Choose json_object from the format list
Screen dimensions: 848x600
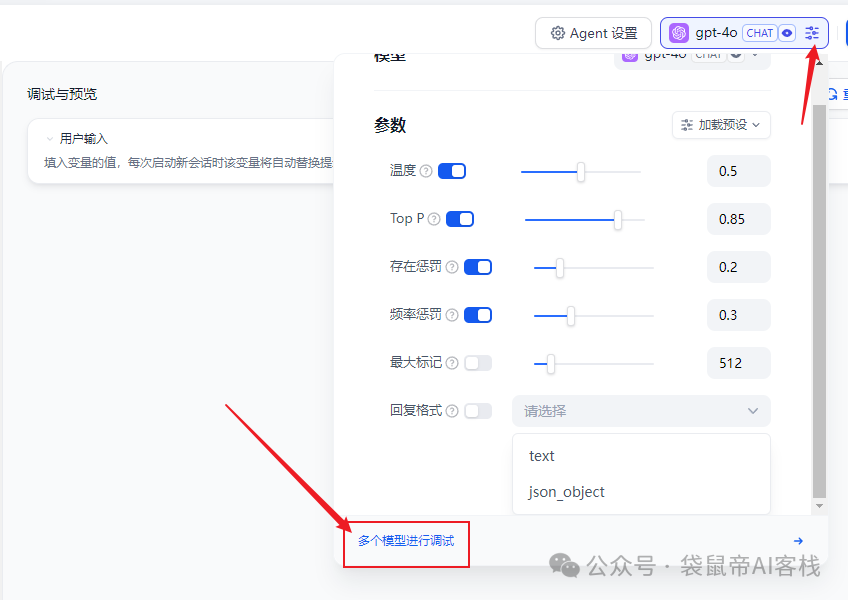click(567, 492)
